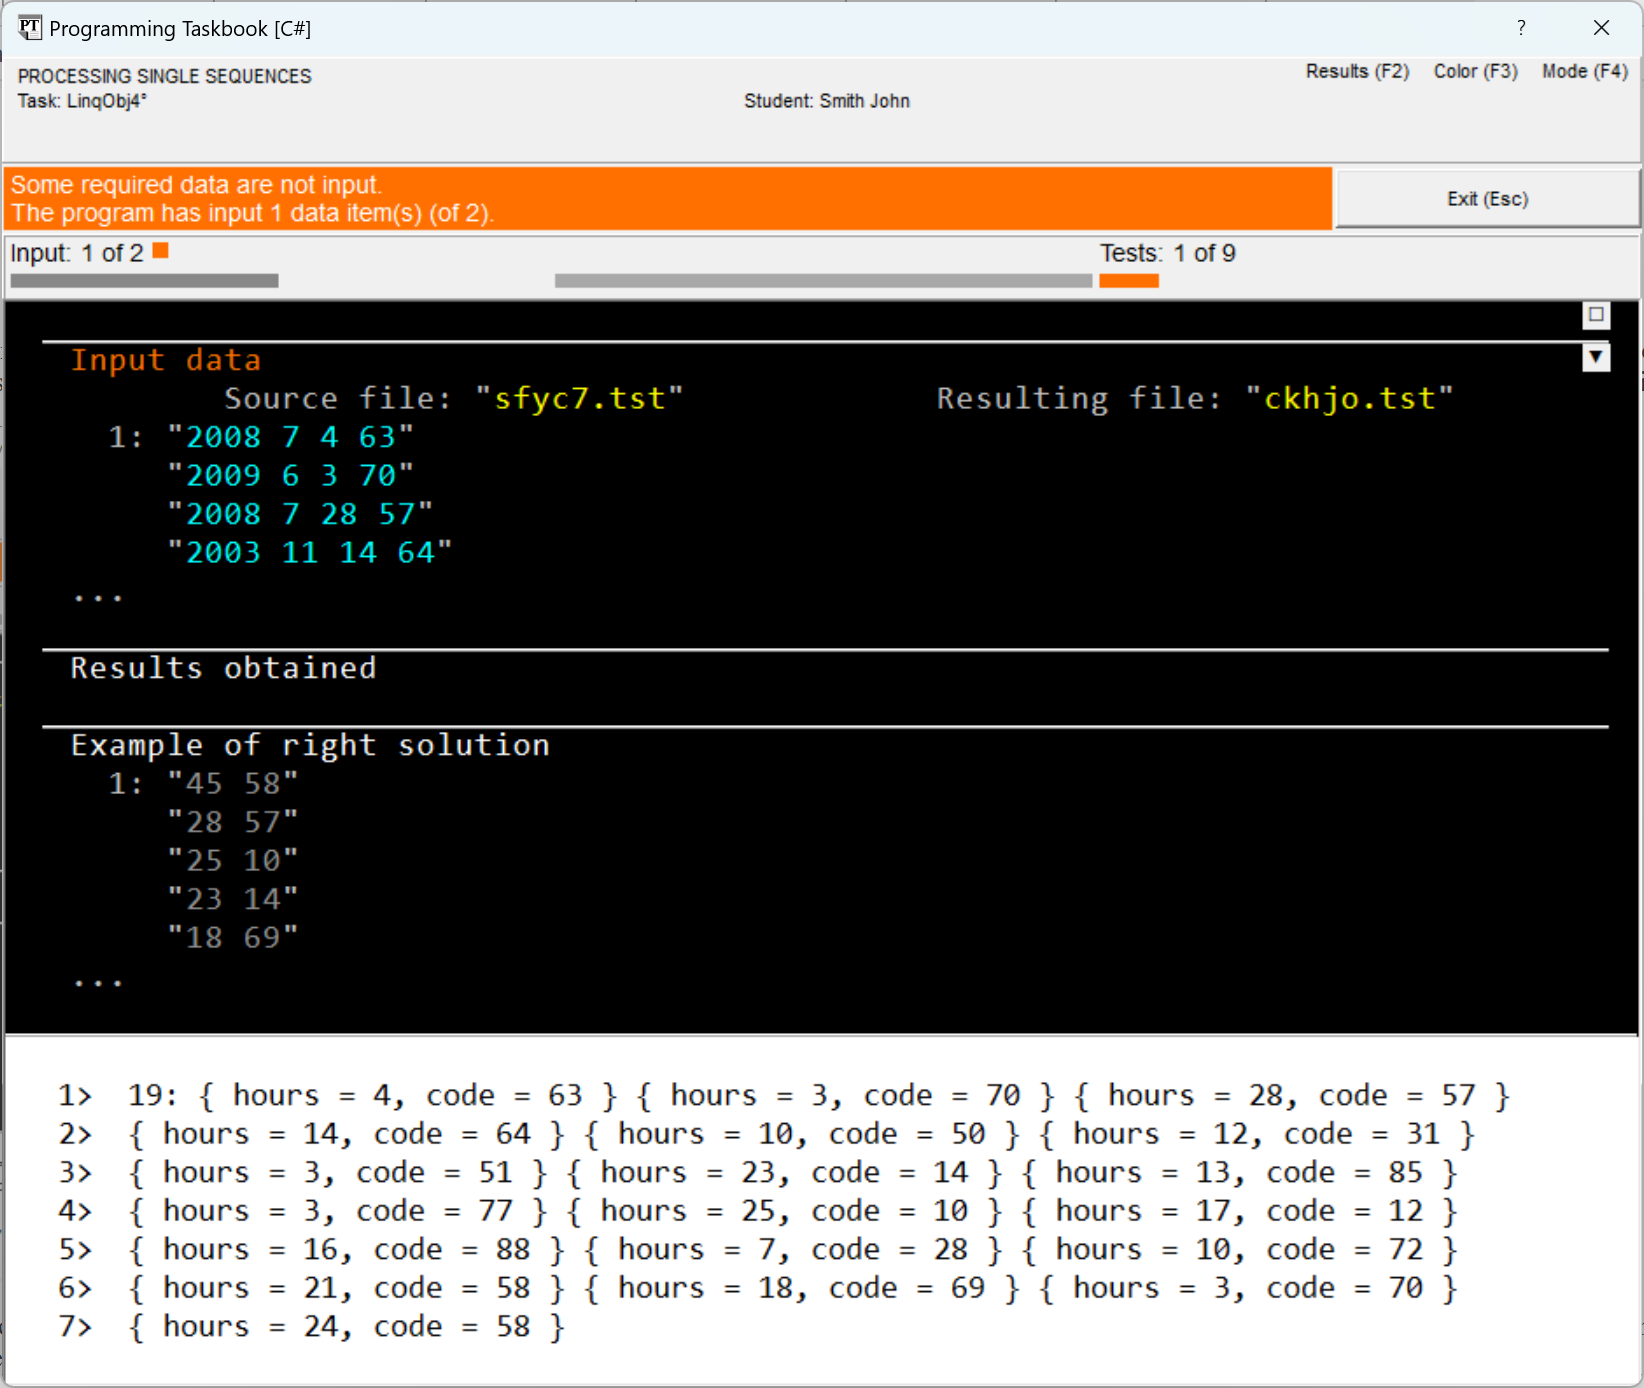Click the square maximize icon in the data panel

point(1596,315)
